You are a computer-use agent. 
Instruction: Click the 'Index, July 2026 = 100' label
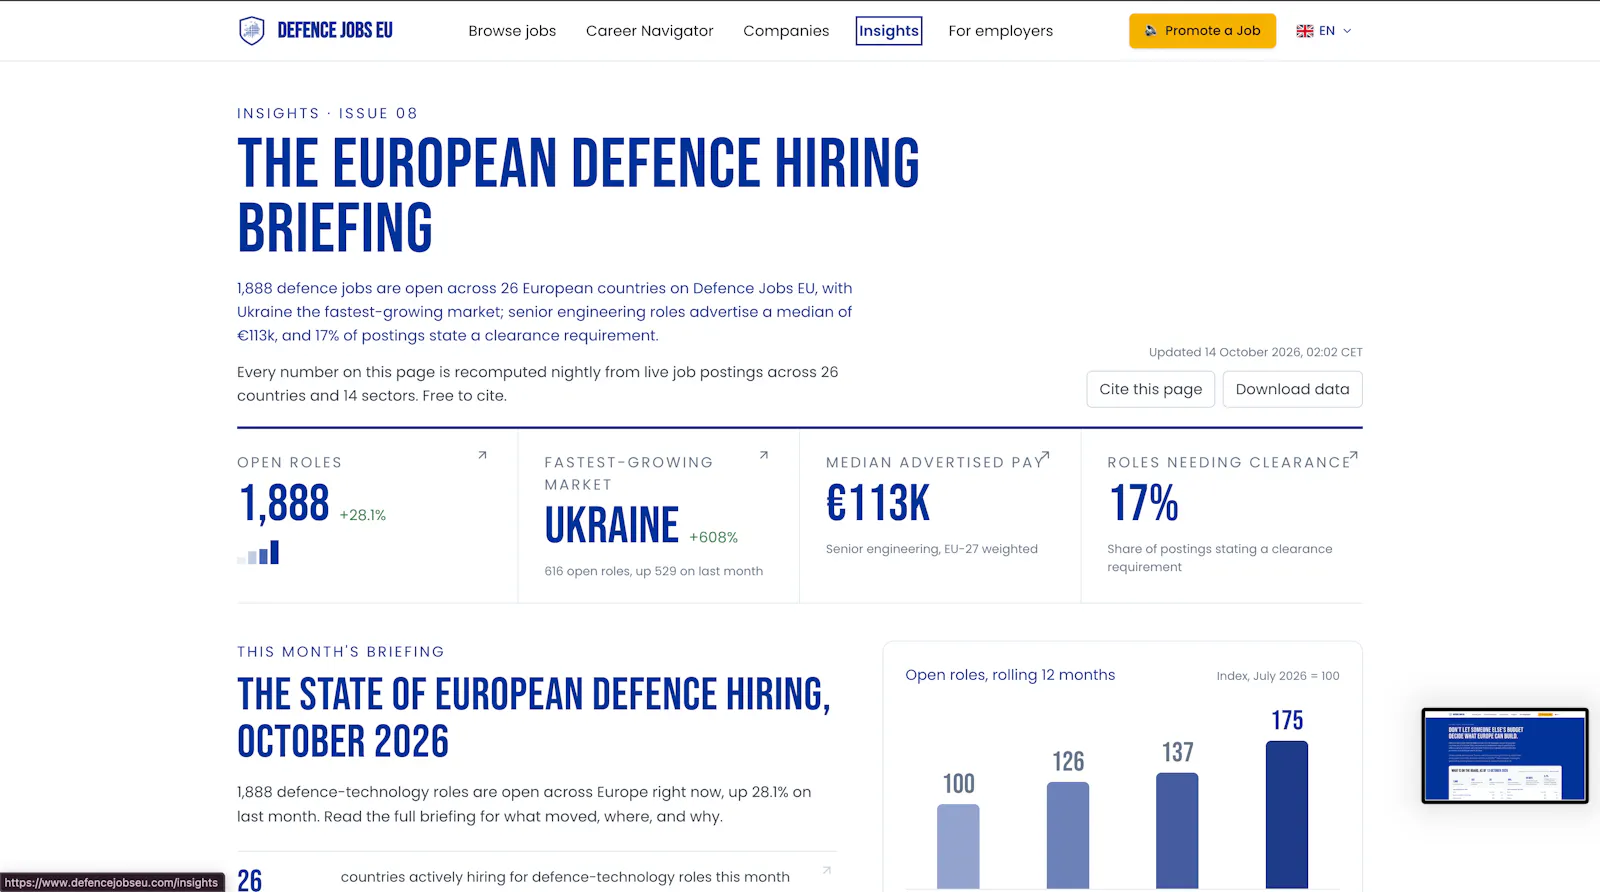(x=1278, y=676)
